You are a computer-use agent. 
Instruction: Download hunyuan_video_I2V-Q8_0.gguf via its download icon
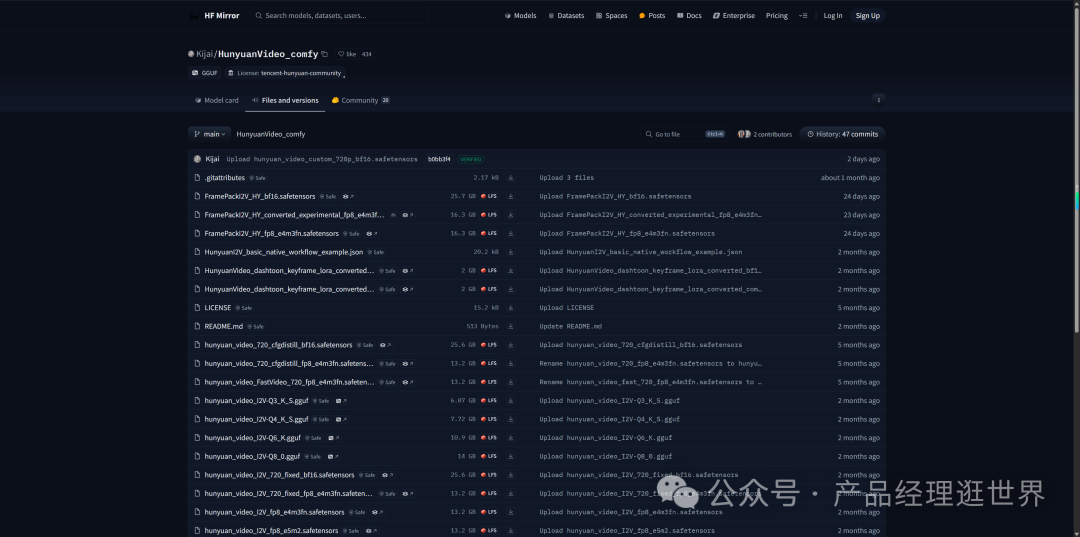(511, 456)
